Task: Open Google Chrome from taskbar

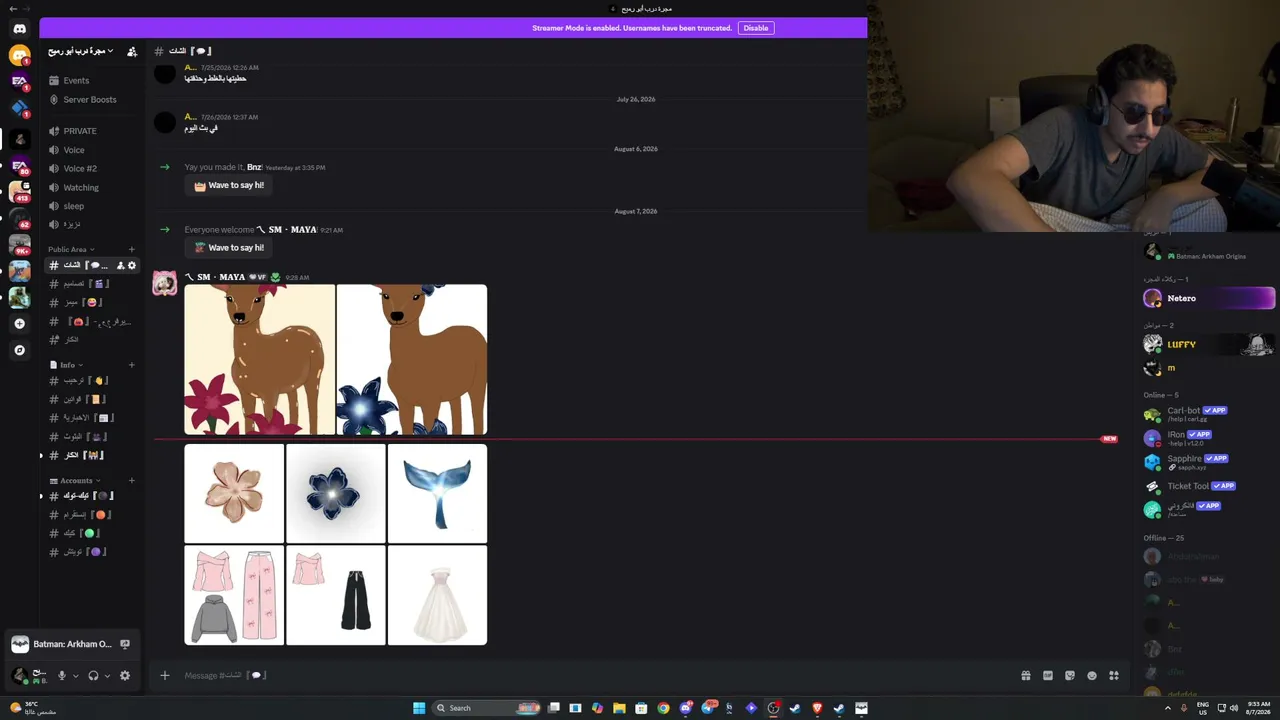Action: pos(663,708)
